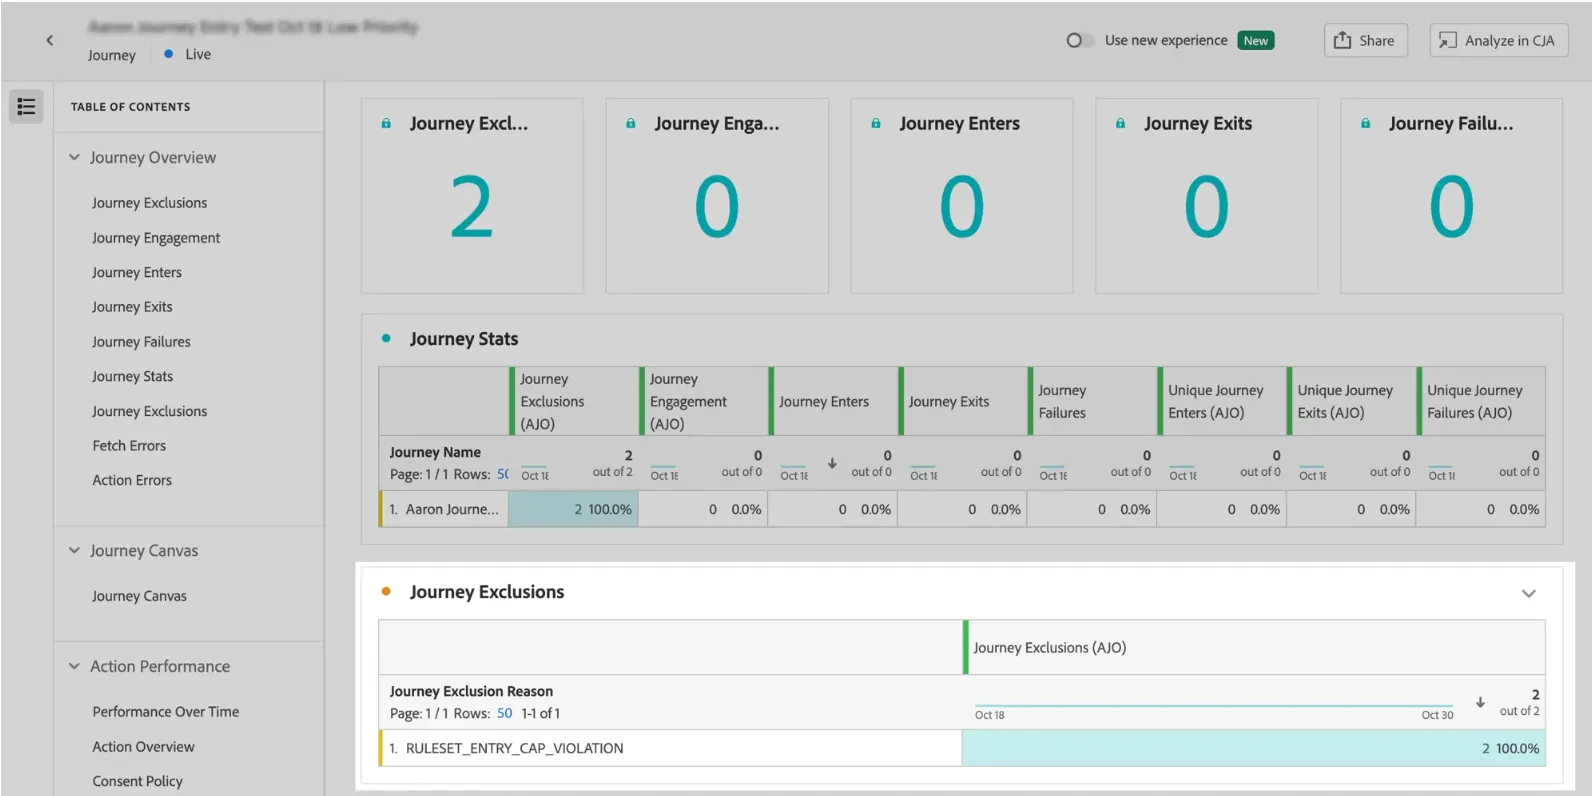
Task: Click lock icon on Journey Enters card
Action: click(x=876, y=124)
